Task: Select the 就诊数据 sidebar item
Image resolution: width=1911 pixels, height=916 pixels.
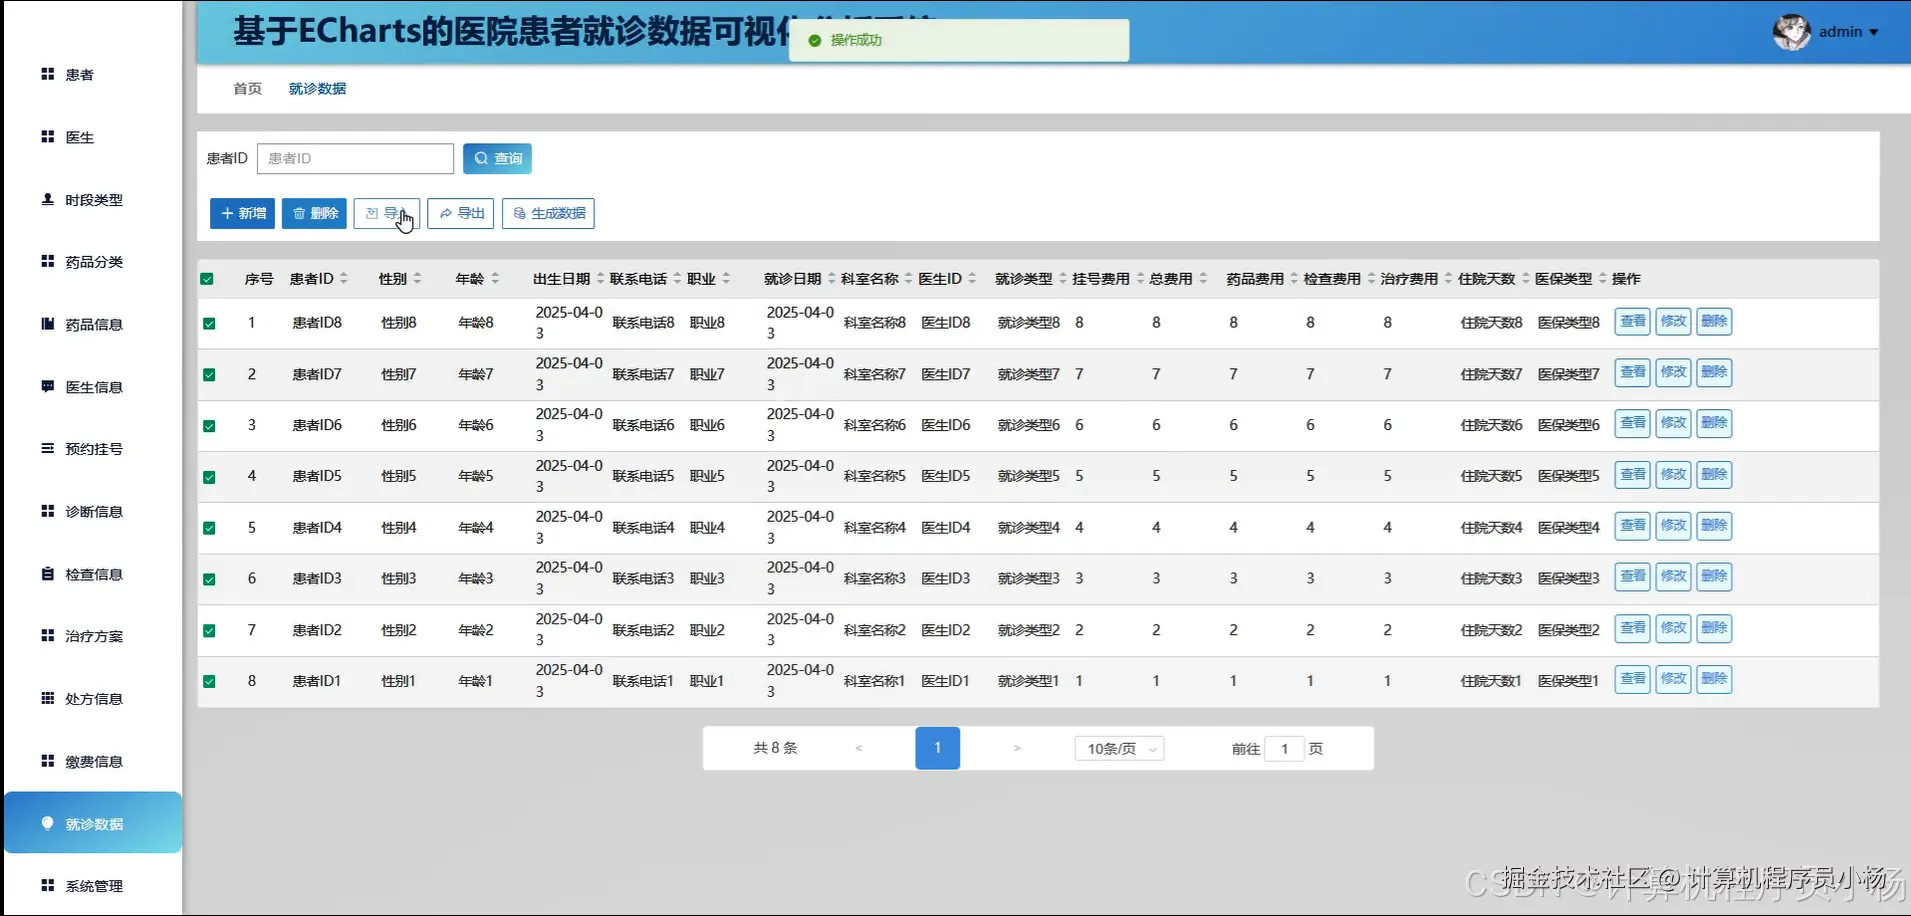Action: [92, 823]
